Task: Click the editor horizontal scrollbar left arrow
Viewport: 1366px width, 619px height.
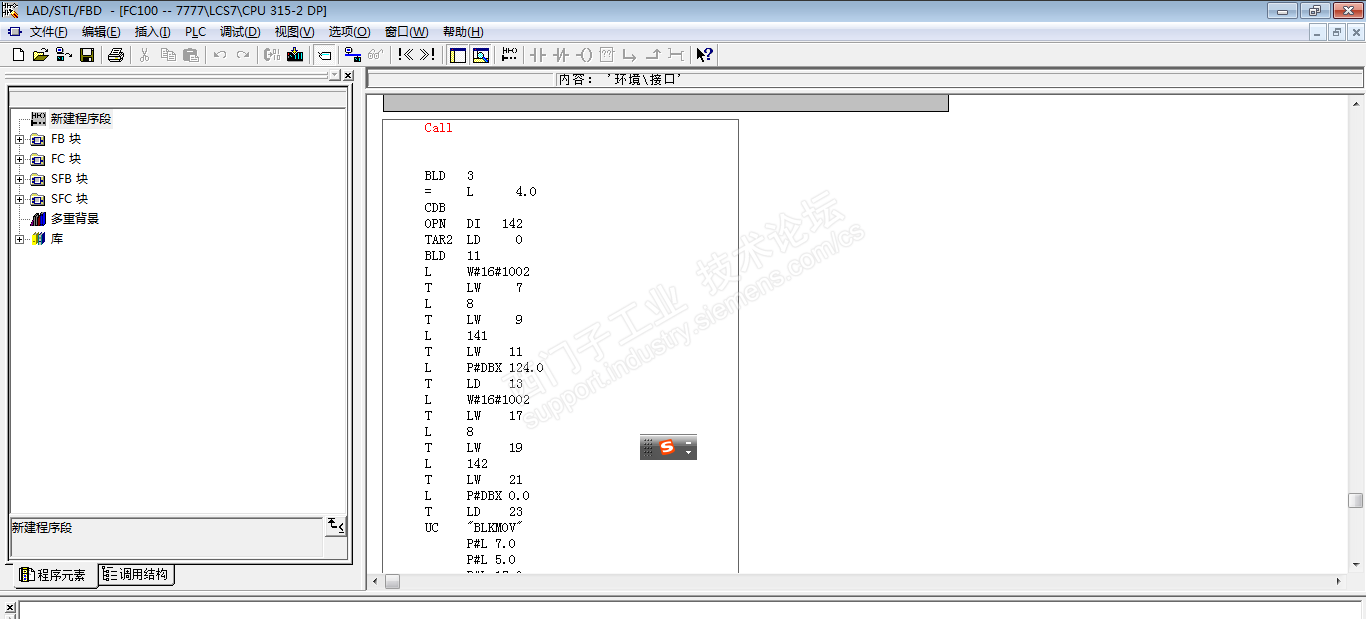Action: tap(376, 581)
